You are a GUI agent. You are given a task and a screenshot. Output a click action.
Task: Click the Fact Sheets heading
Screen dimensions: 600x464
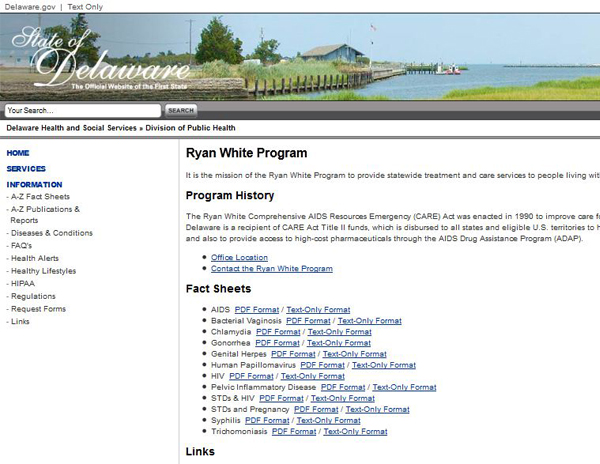click(x=218, y=288)
